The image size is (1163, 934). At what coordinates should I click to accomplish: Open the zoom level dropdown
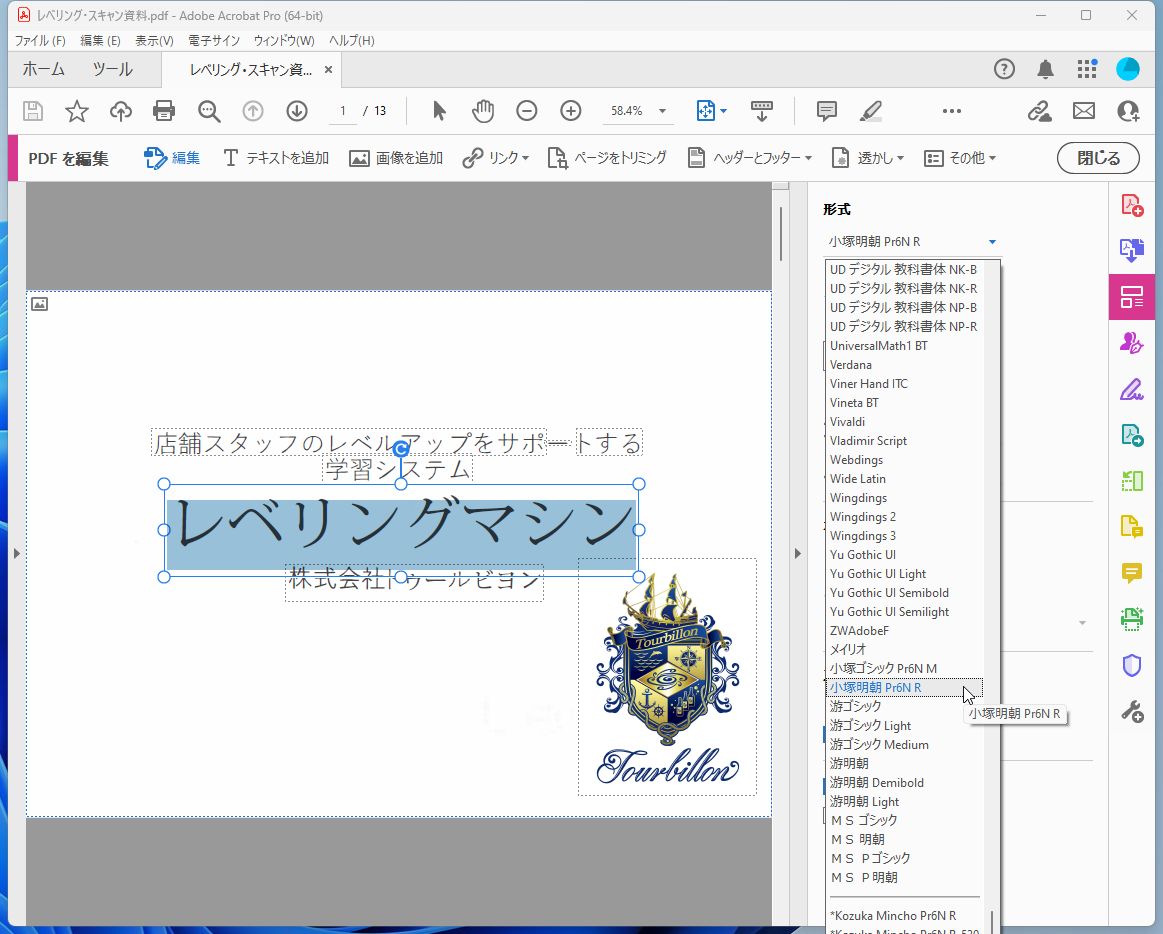(662, 111)
